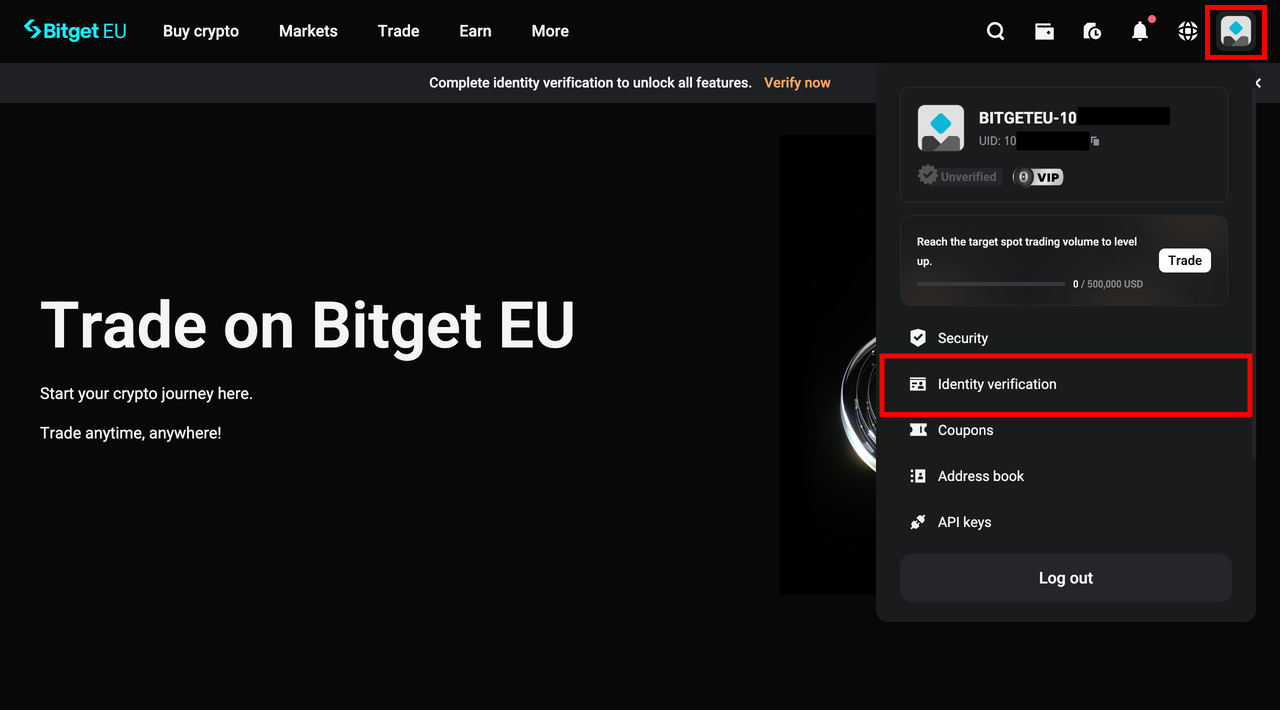This screenshot has width=1280, height=710.
Task: Click the Bitget EU logo
Action: (x=75, y=31)
